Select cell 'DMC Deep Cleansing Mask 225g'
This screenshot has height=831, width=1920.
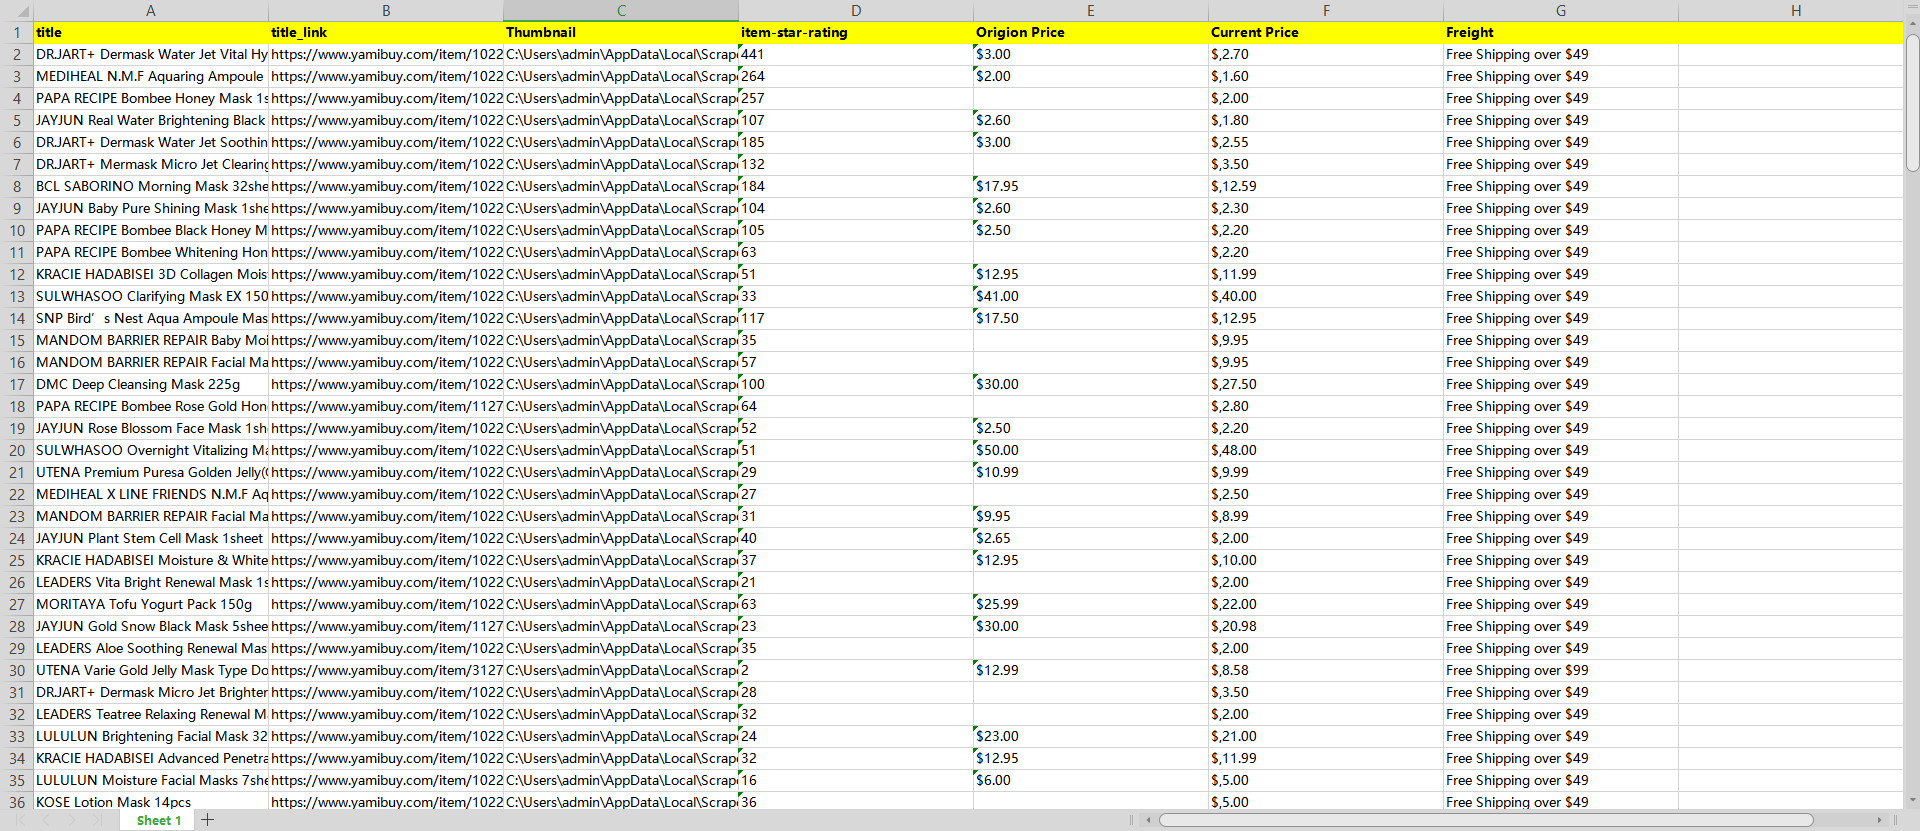151,384
